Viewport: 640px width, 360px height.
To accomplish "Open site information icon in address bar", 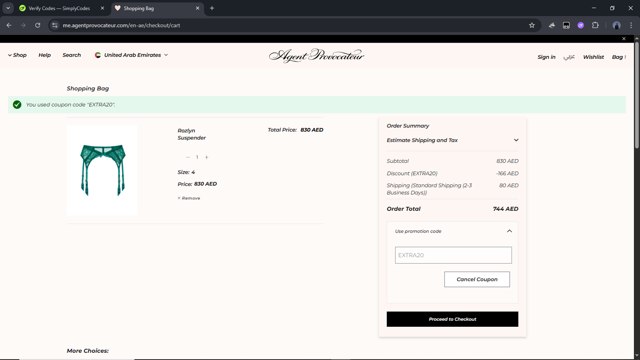I will tap(55, 25).
